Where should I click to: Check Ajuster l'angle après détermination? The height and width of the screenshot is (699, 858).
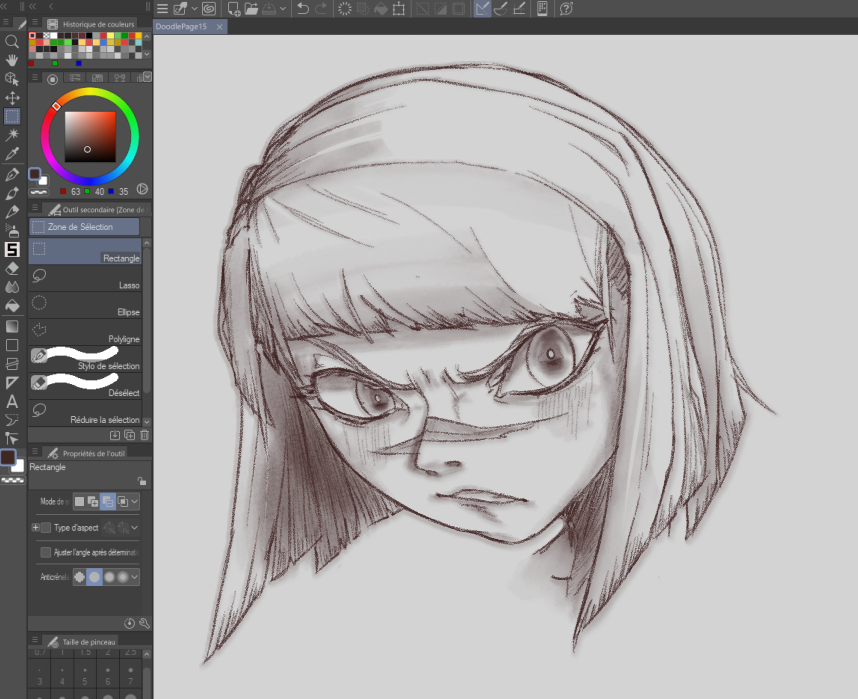(x=46, y=552)
